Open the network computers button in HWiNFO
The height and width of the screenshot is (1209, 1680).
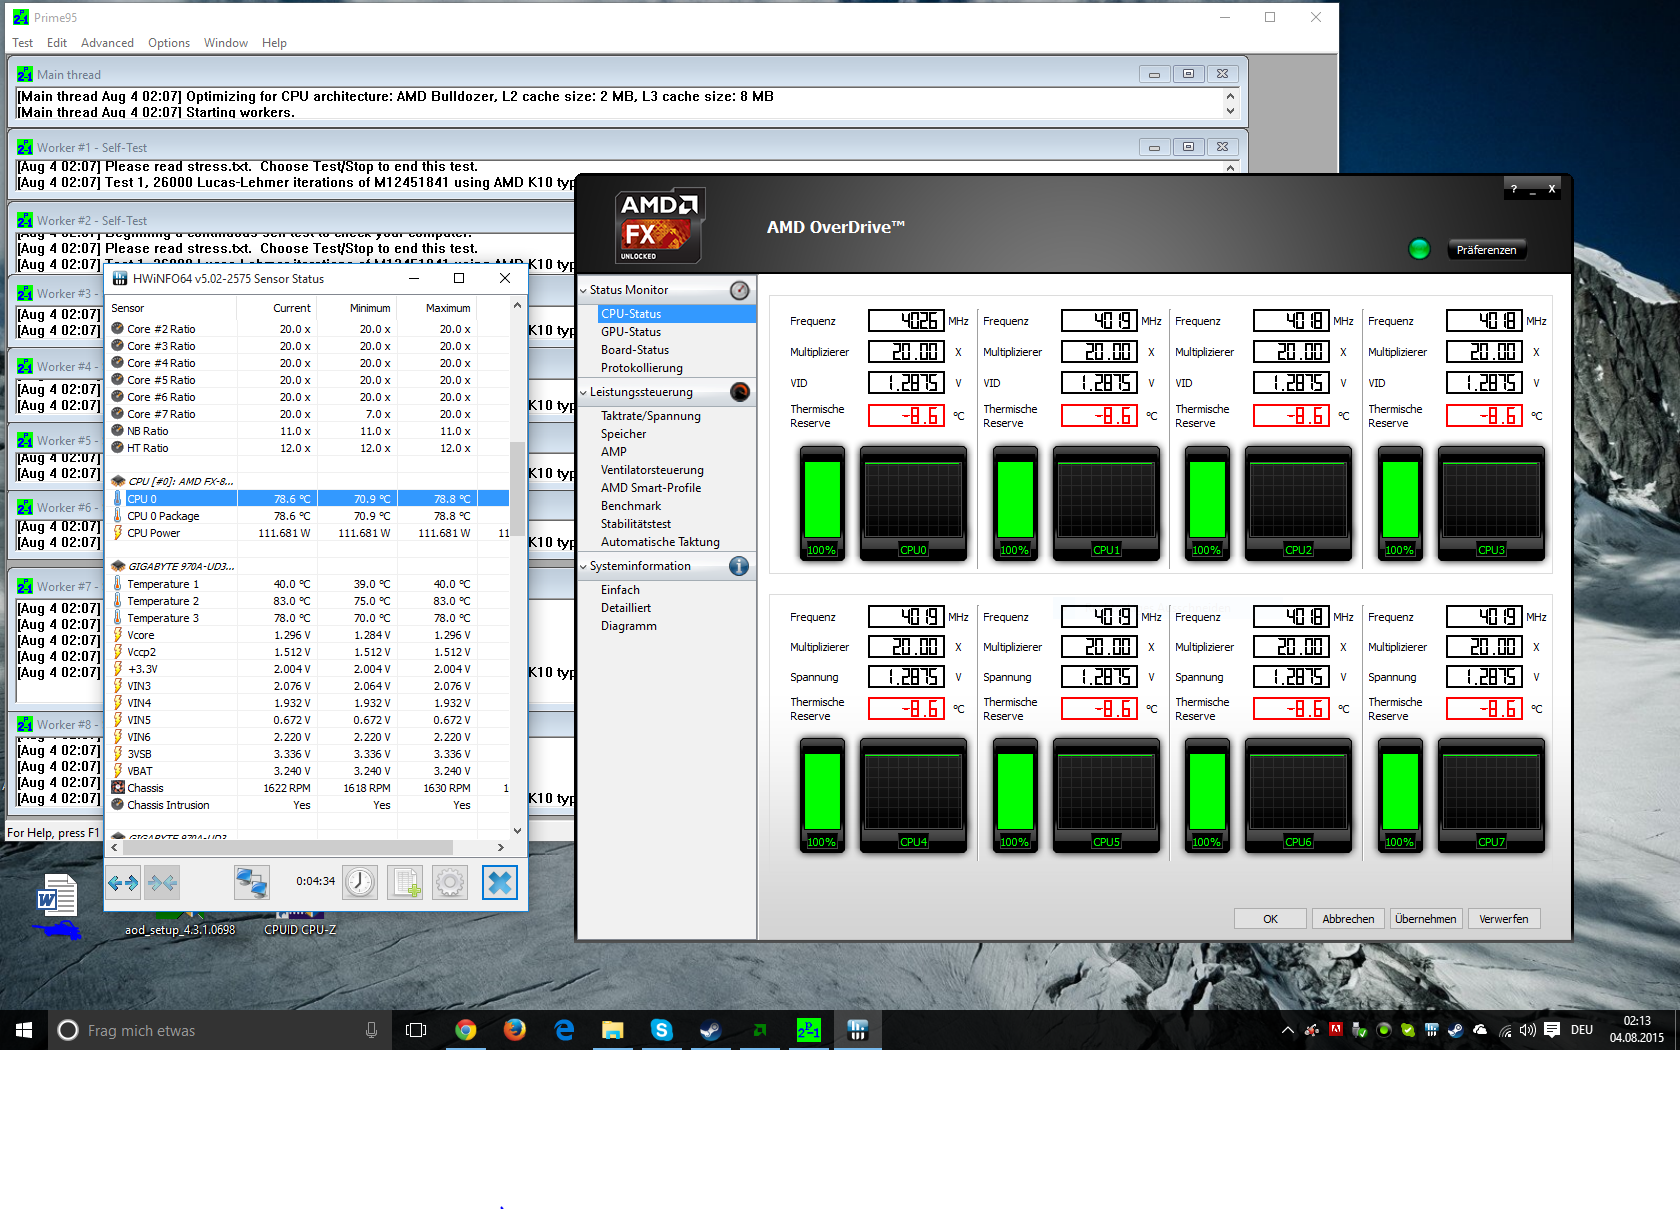point(251,882)
